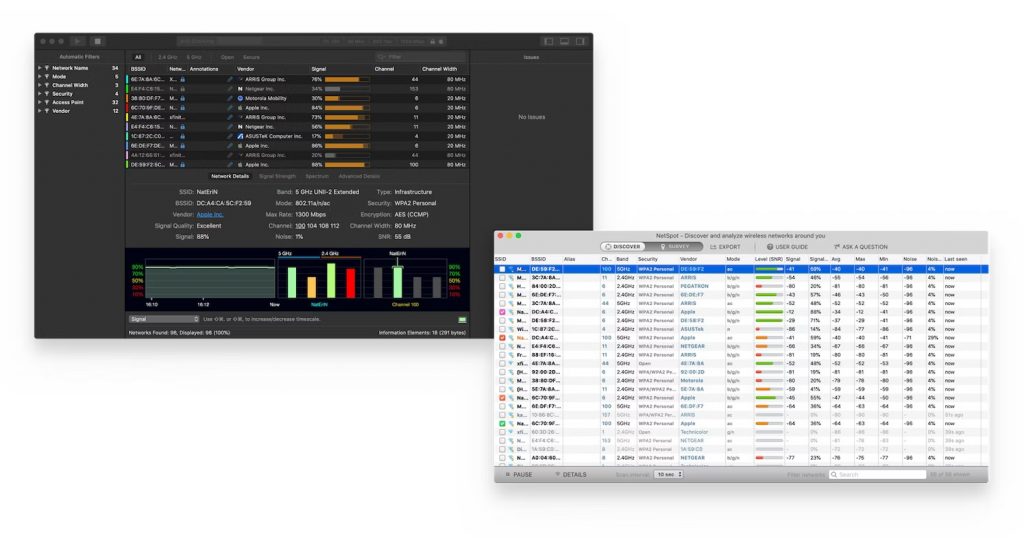Open the Signal graph type dropdown
This screenshot has height=538, width=1024.
tap(164, 319)
